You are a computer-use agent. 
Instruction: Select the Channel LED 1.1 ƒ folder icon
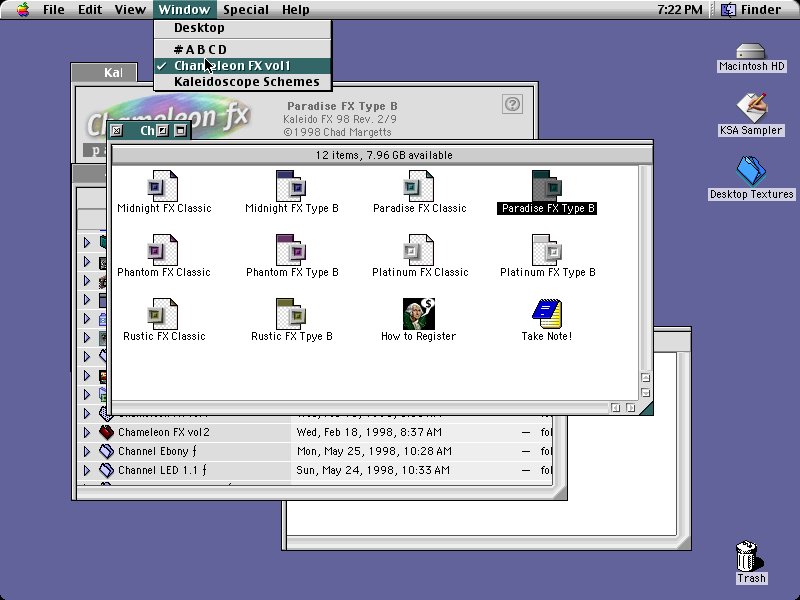pos(106,470)
